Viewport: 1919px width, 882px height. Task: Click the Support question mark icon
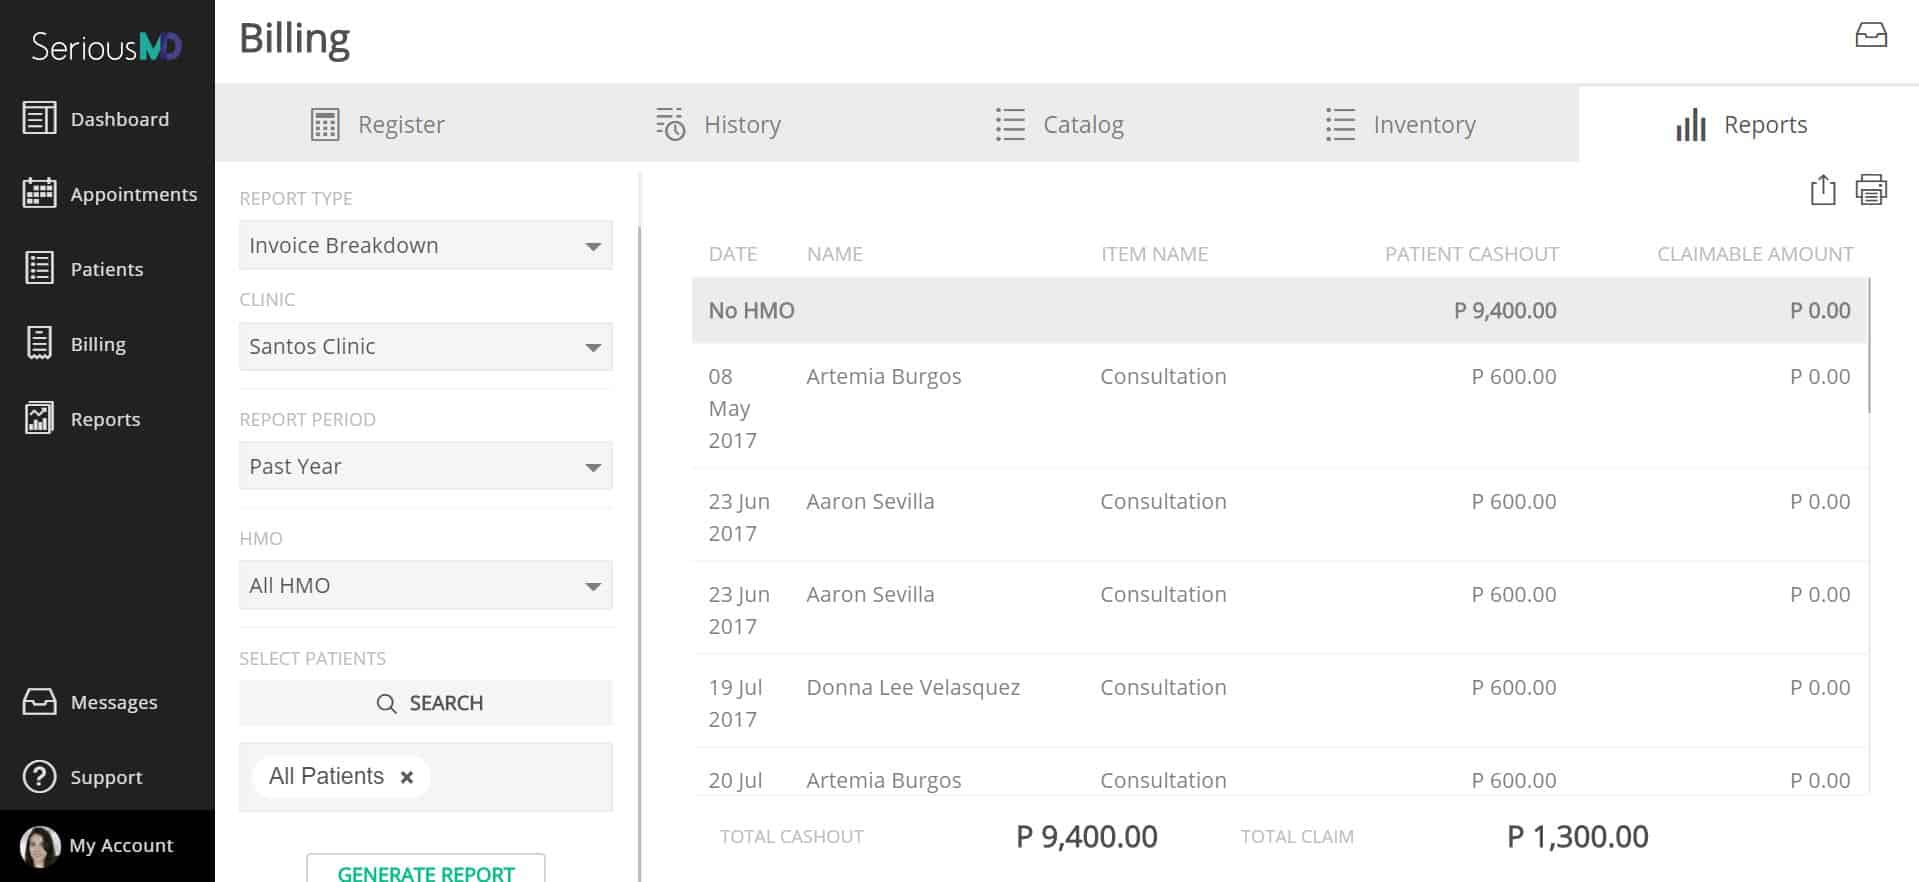pyautogui.click(x=39, y=777)
